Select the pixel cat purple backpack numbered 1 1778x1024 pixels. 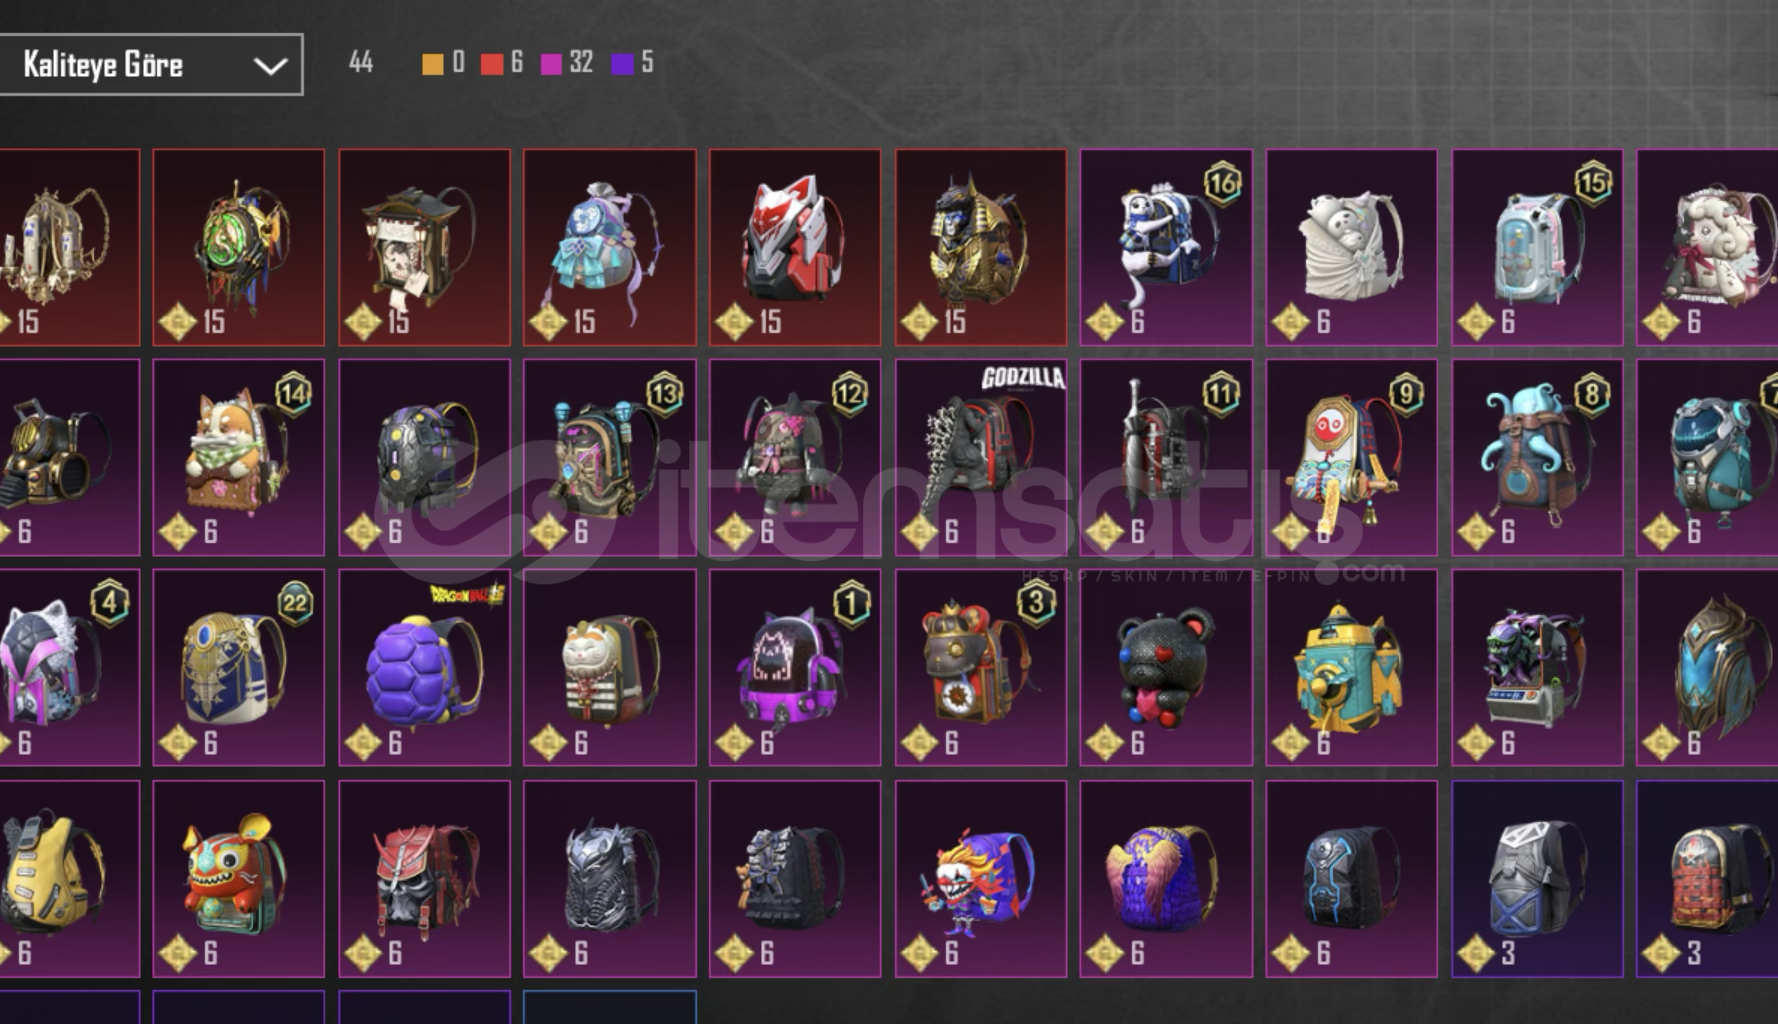pyautogui.click(x=795, y=667)
